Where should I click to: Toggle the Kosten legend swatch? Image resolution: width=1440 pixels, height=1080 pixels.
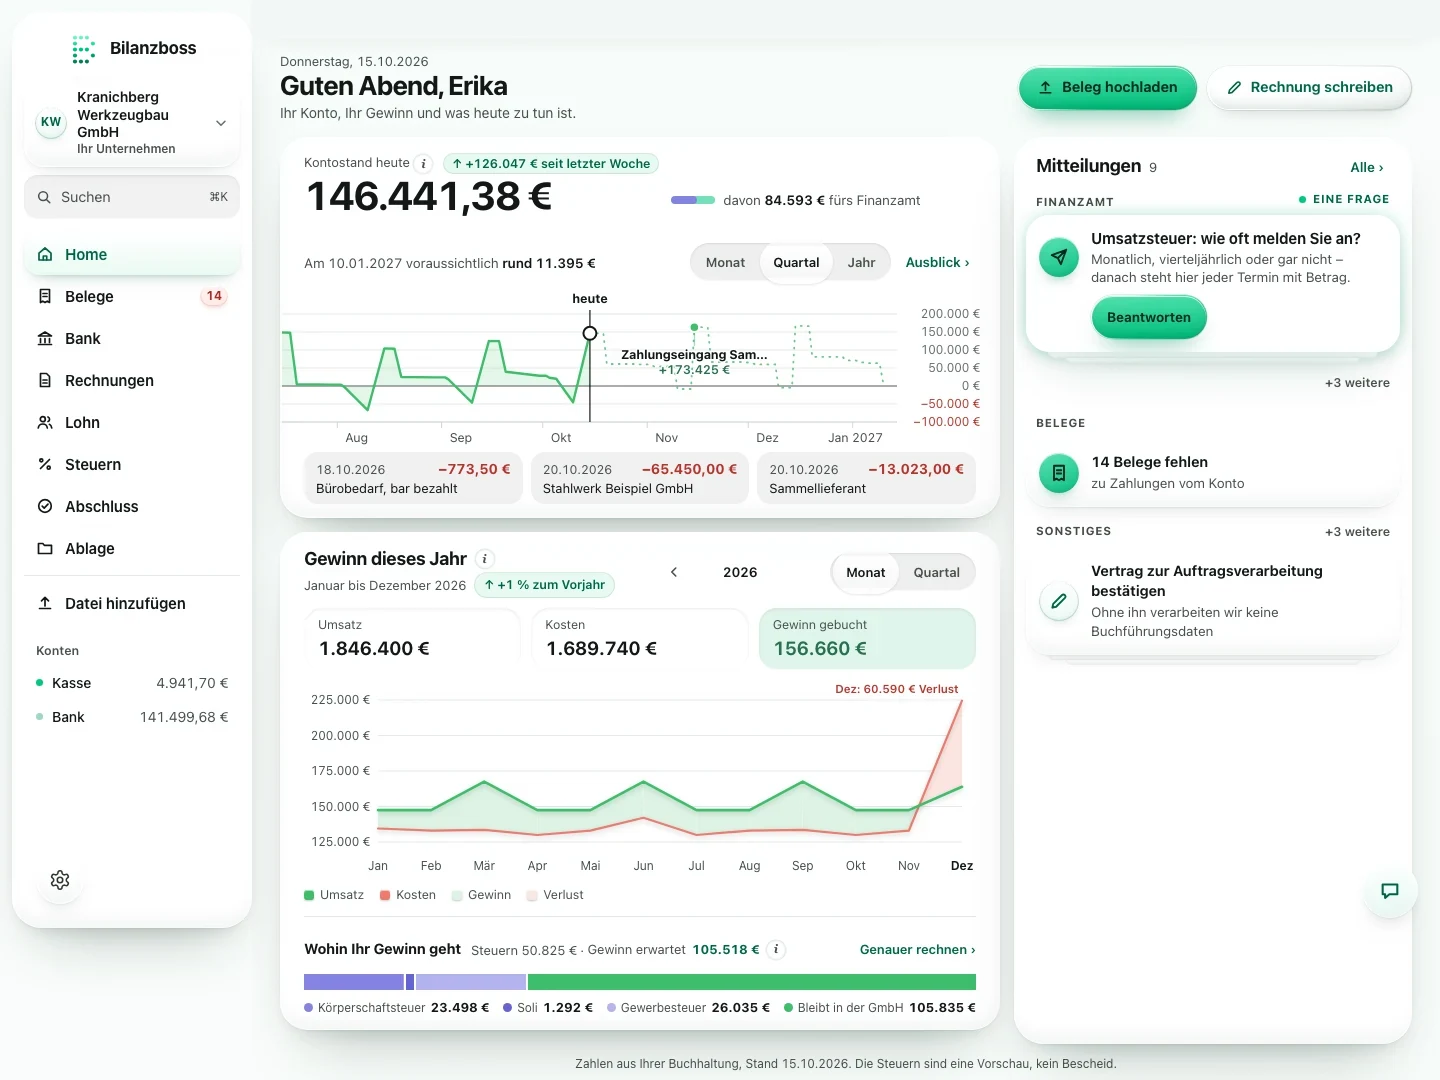point(385,895)
